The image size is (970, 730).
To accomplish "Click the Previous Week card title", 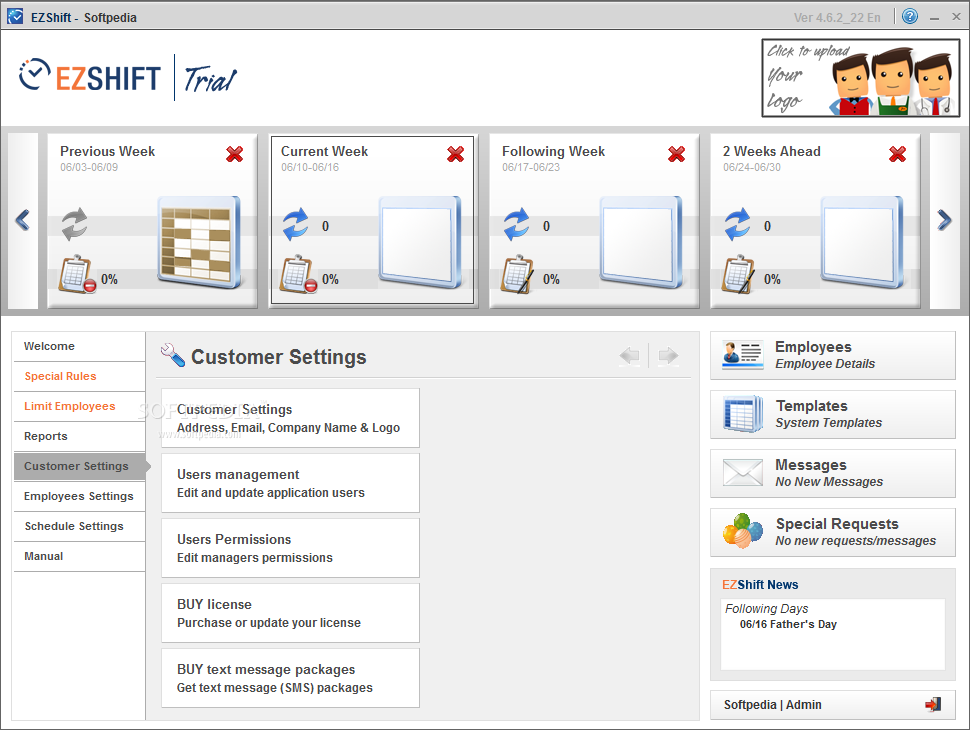I will [107, 152].
